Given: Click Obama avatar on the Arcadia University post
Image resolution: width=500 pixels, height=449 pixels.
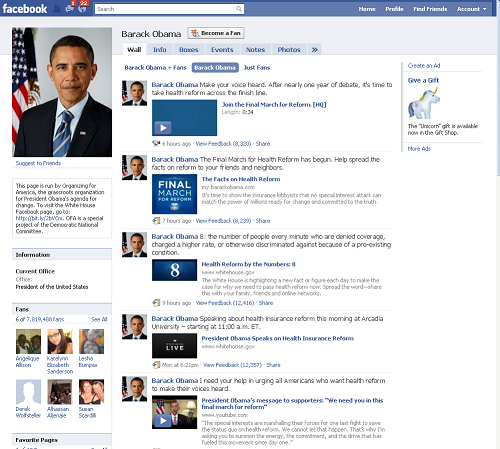Looking at the screenshot, I should click(x=134, y=327).
